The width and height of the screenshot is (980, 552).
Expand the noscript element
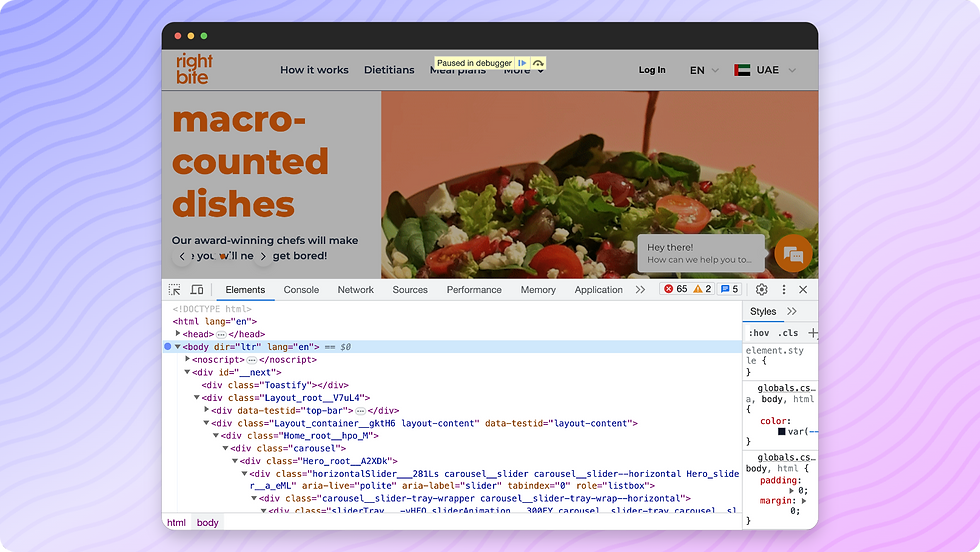click(x=188, y=359)
